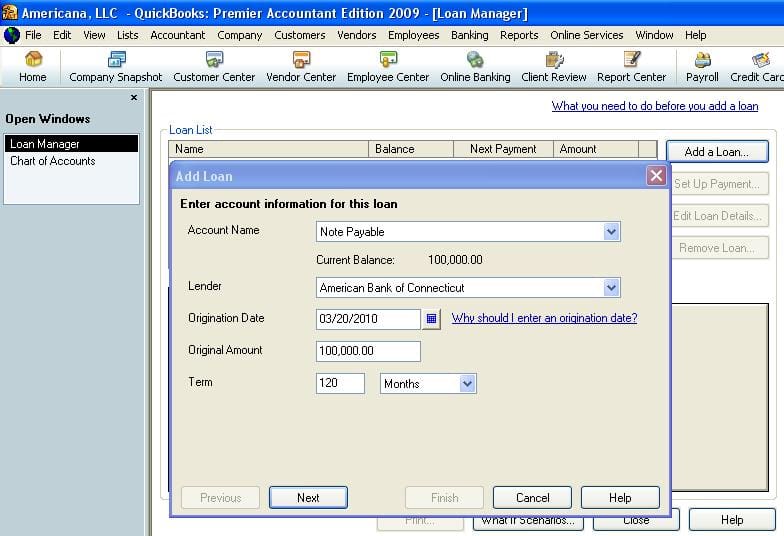Click Help in the Add Loan dialog
This screenshot has width=784, height=536.
tap(620, 498)
